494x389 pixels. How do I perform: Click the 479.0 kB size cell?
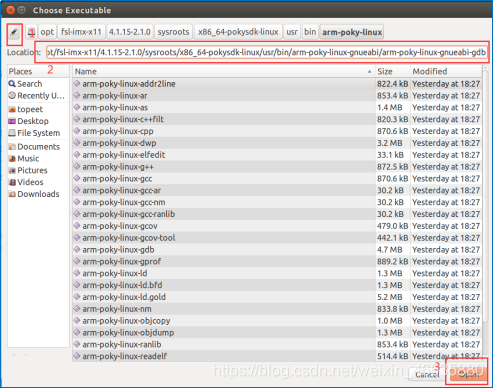(x=392, y=226)
